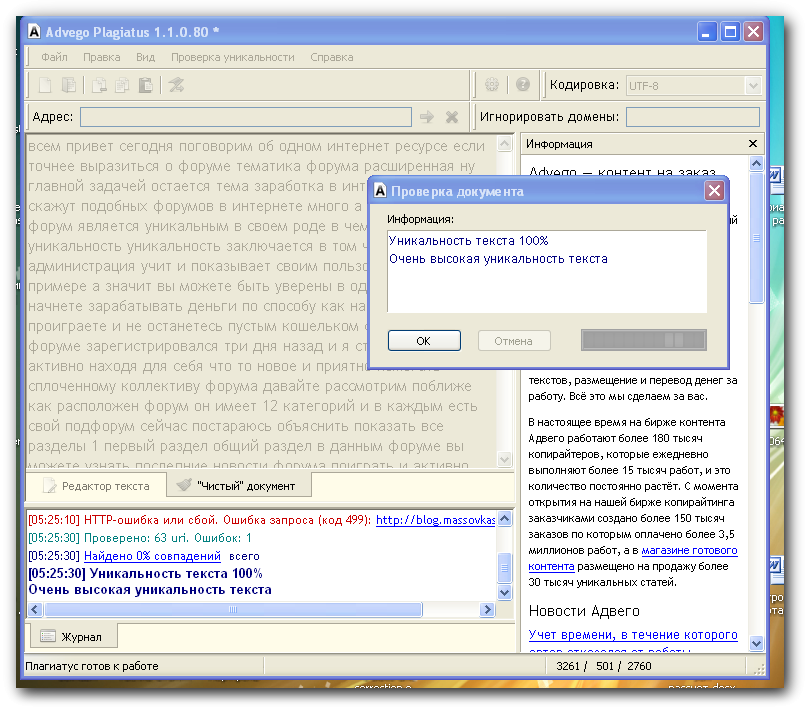Click the stop X icon beside address
The width and height of the screenshot is (808, 712).
[452, 117]
